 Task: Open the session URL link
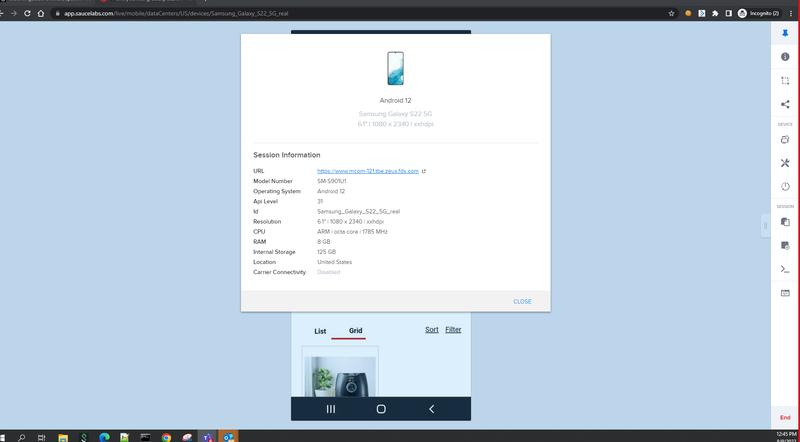[x=368, y=171]
